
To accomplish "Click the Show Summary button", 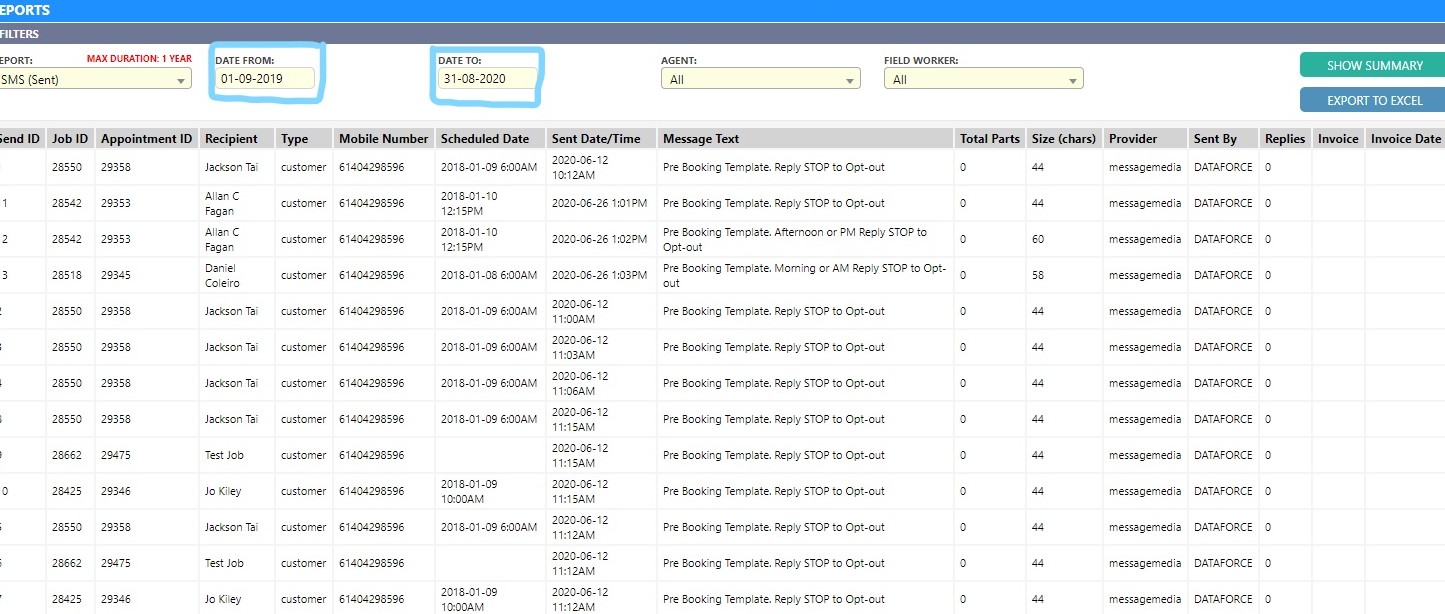I will click(x=1374, y=65).
